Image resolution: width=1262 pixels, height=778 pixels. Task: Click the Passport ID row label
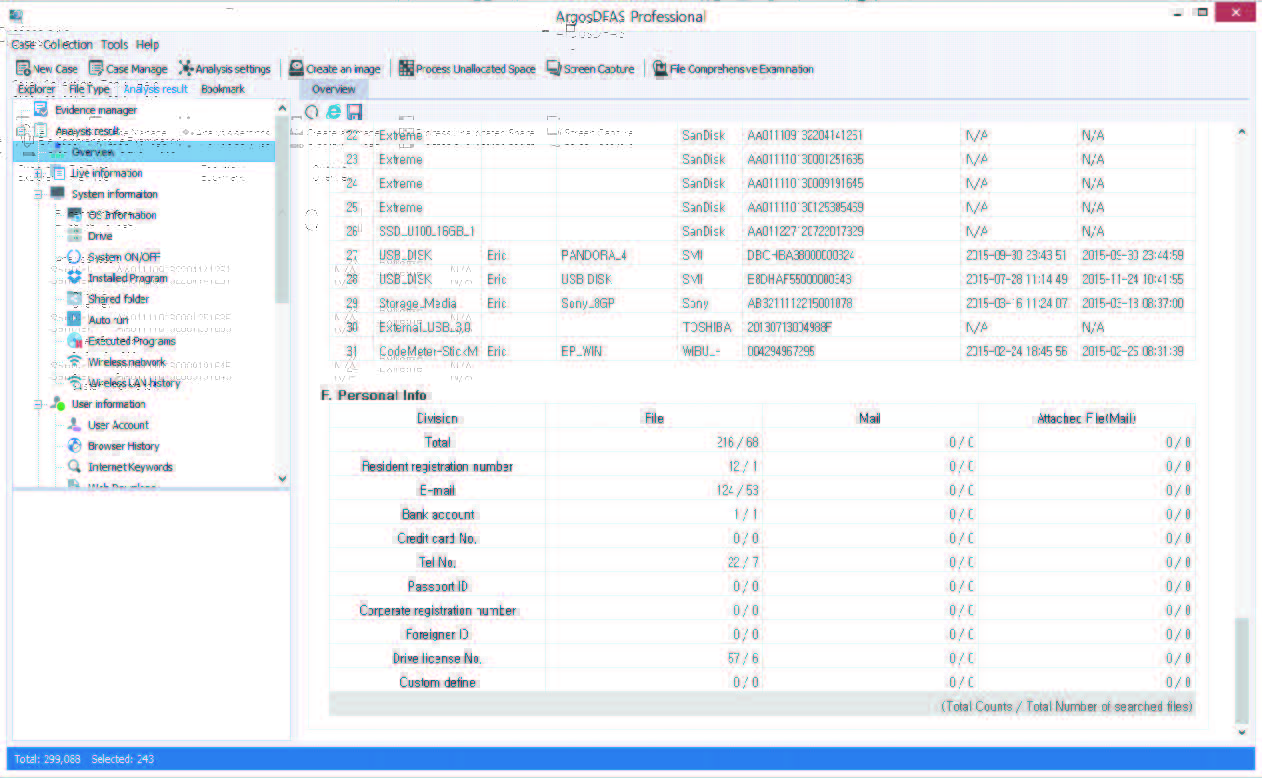438,586
